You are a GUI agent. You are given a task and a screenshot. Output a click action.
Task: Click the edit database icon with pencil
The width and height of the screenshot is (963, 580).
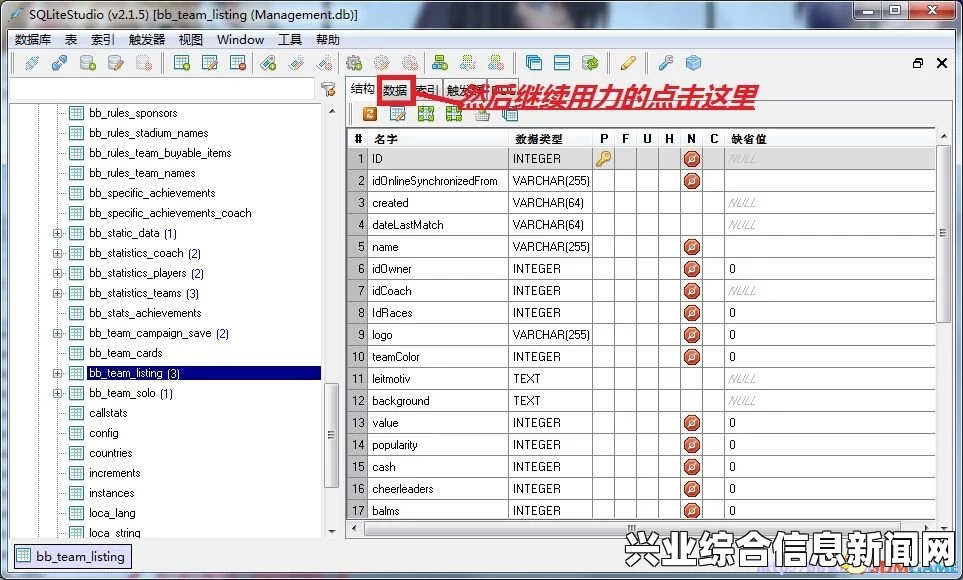(x=116, y=63)
